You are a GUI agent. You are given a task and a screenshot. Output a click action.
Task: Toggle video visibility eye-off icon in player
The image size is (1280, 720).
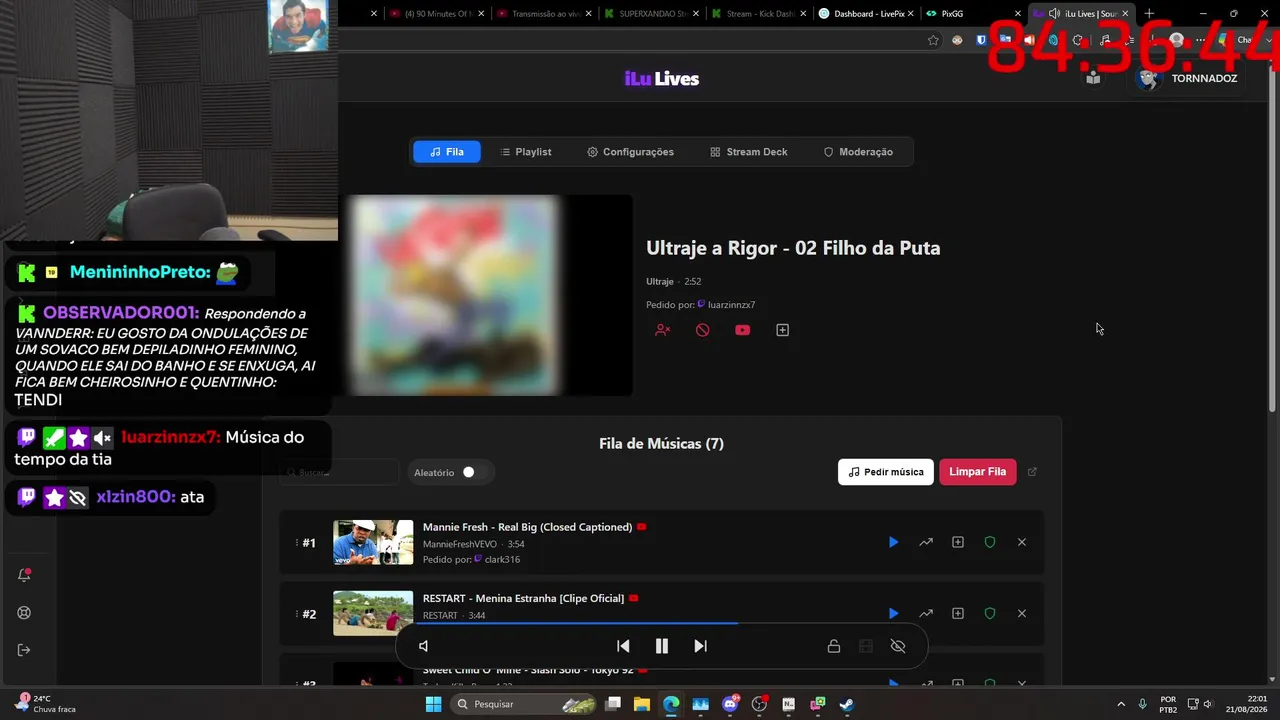pos(898,646)
